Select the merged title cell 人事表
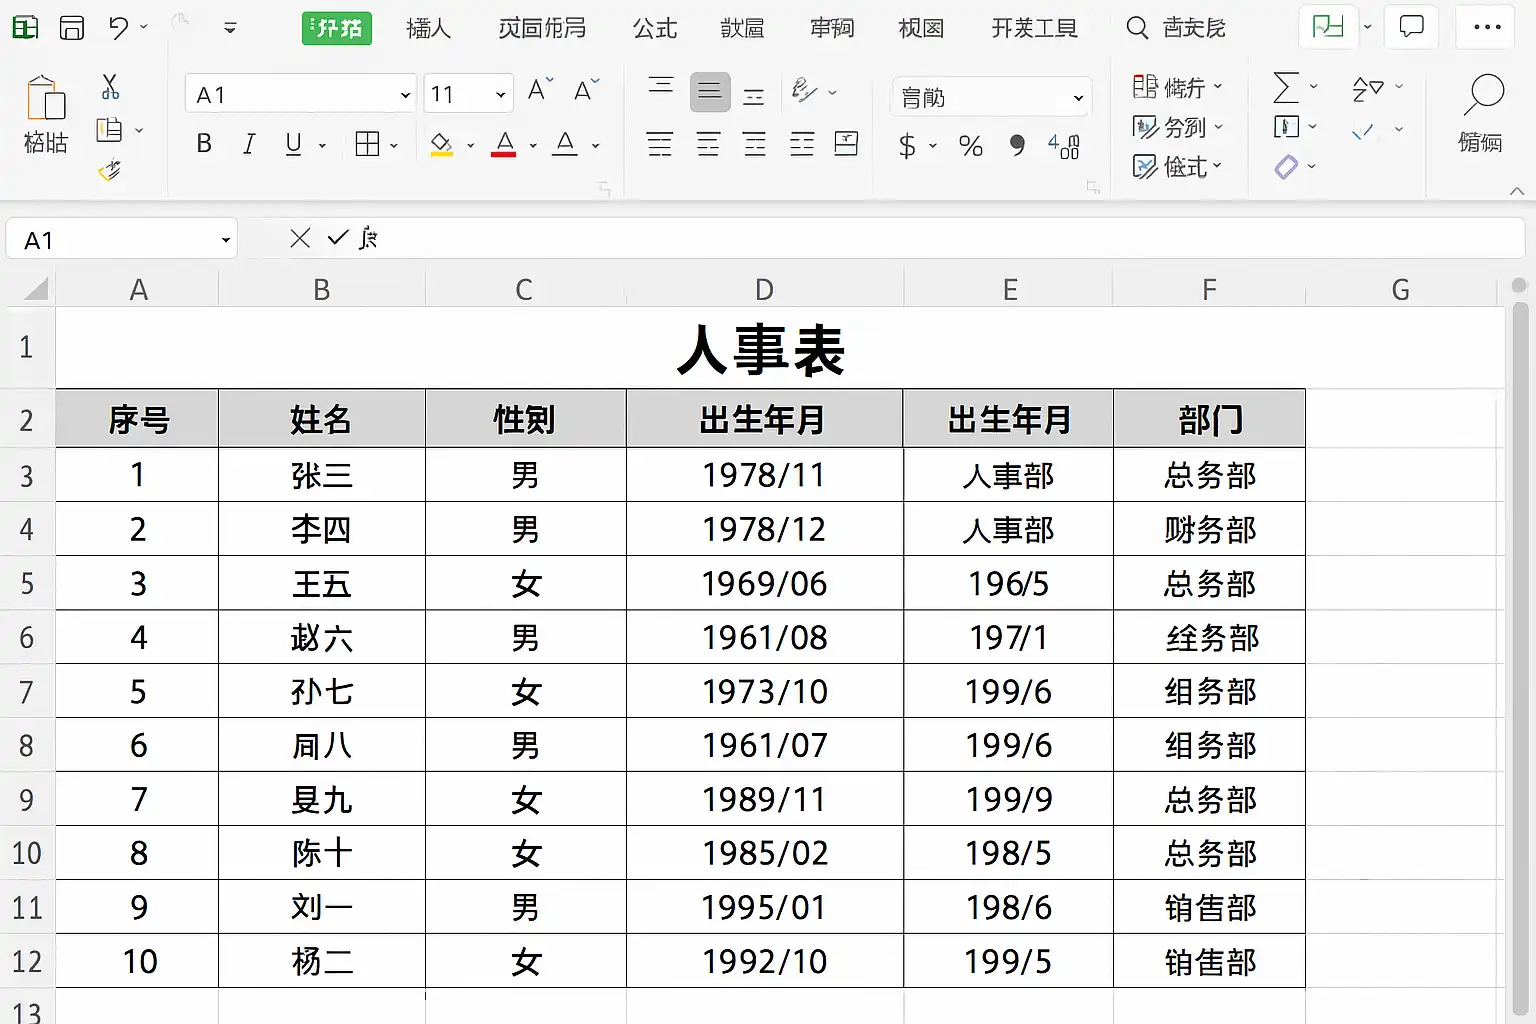Screen dimensions: 1536x1024 [x=761, y=348]
